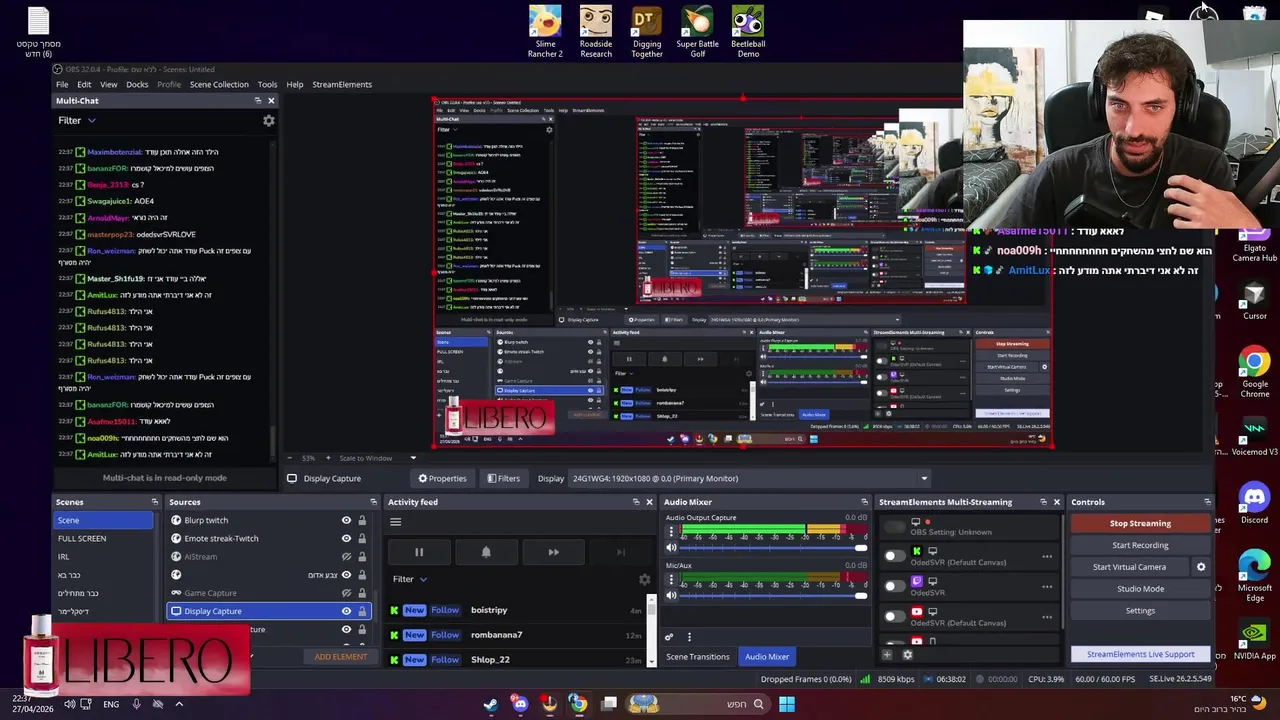Open system tray hidden icons chevron
The width and height of the screenshot is (1280, 720).
(x=179, y=704)
